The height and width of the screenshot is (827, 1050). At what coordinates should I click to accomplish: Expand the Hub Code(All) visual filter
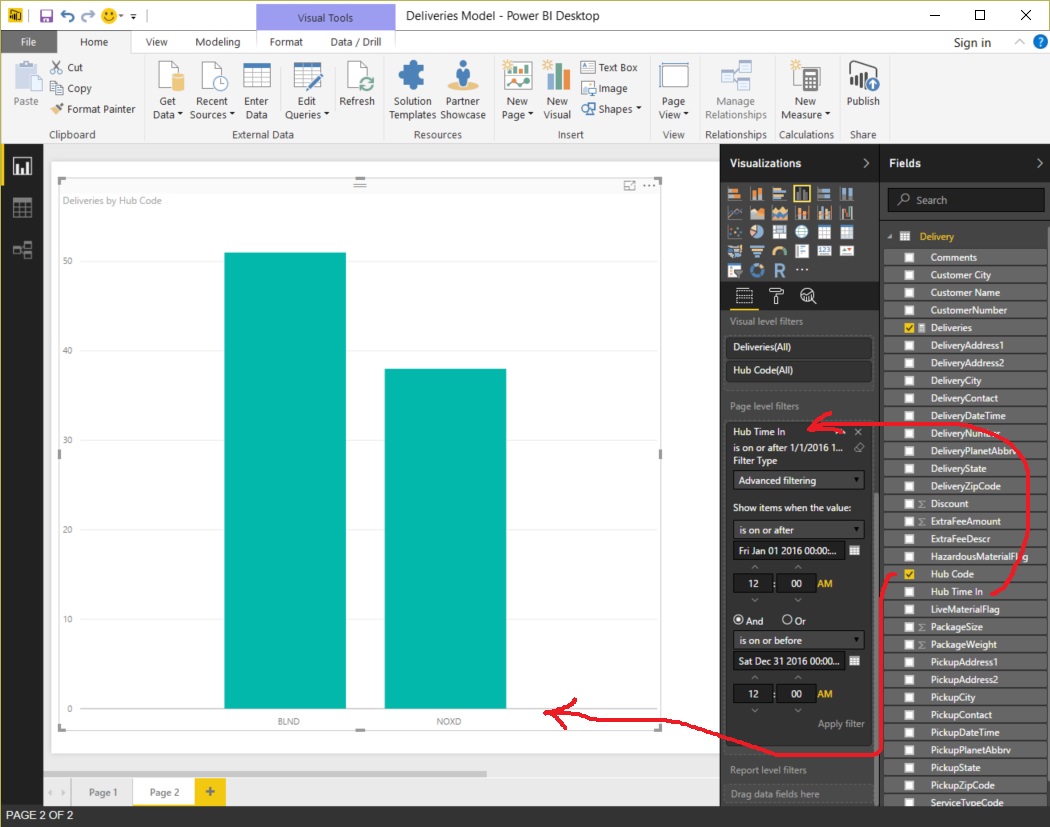(798, 370)
